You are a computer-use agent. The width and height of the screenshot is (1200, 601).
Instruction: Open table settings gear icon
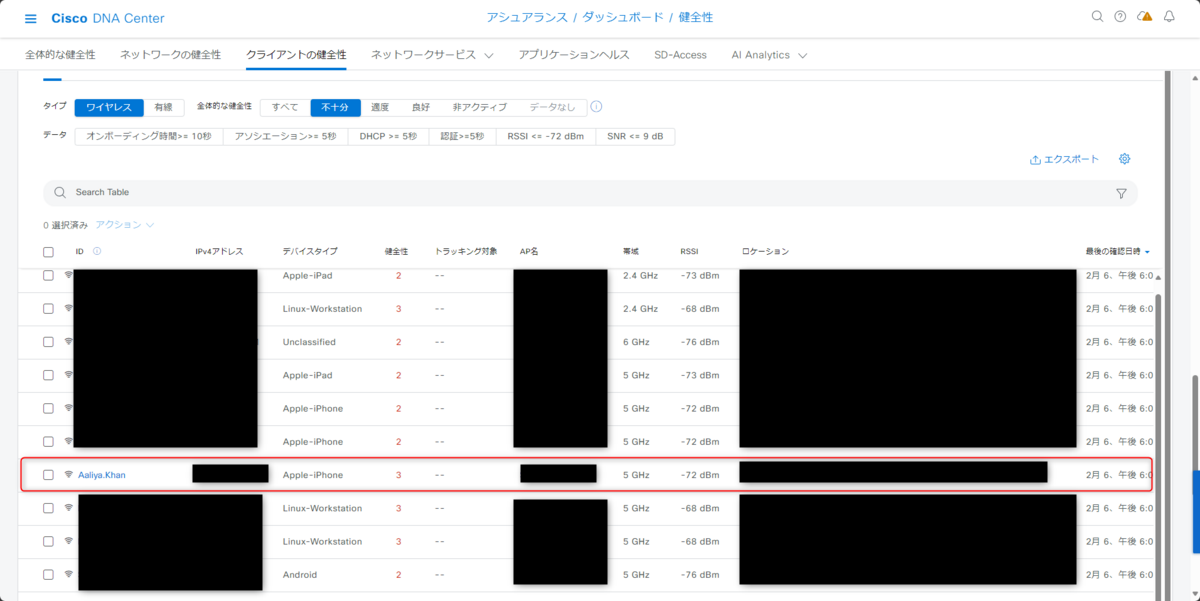coord(1125,159)
